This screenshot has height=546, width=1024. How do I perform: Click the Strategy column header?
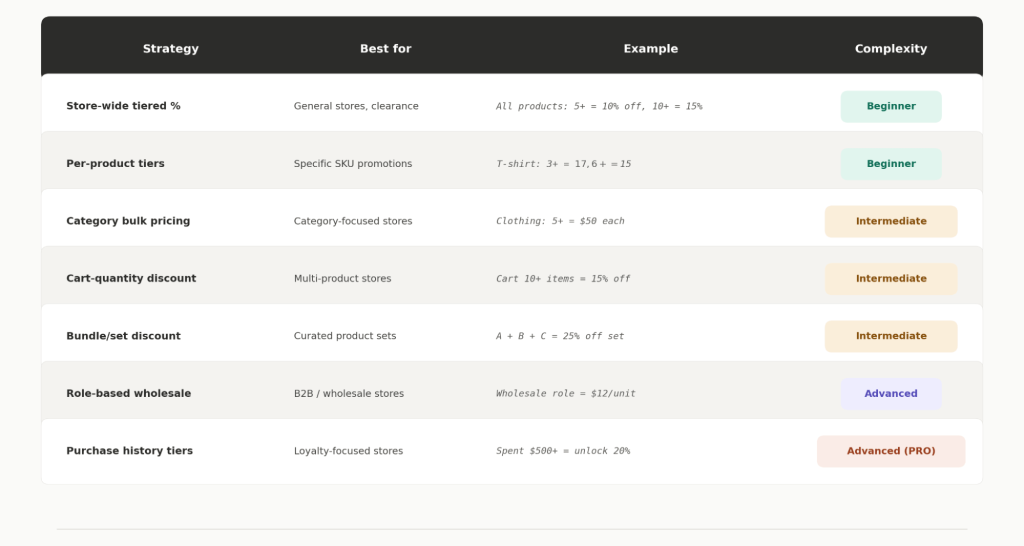coord(170,48)
